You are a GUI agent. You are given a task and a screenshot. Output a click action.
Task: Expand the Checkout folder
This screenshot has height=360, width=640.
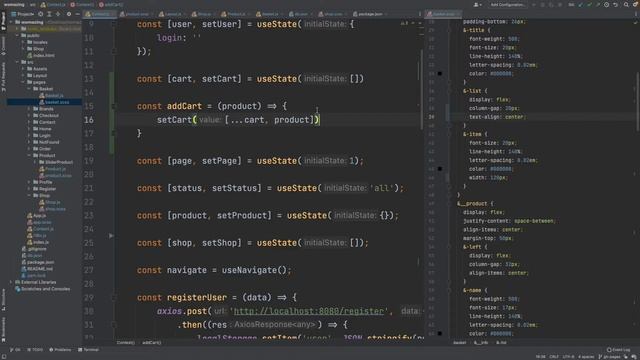click(29, 116)
